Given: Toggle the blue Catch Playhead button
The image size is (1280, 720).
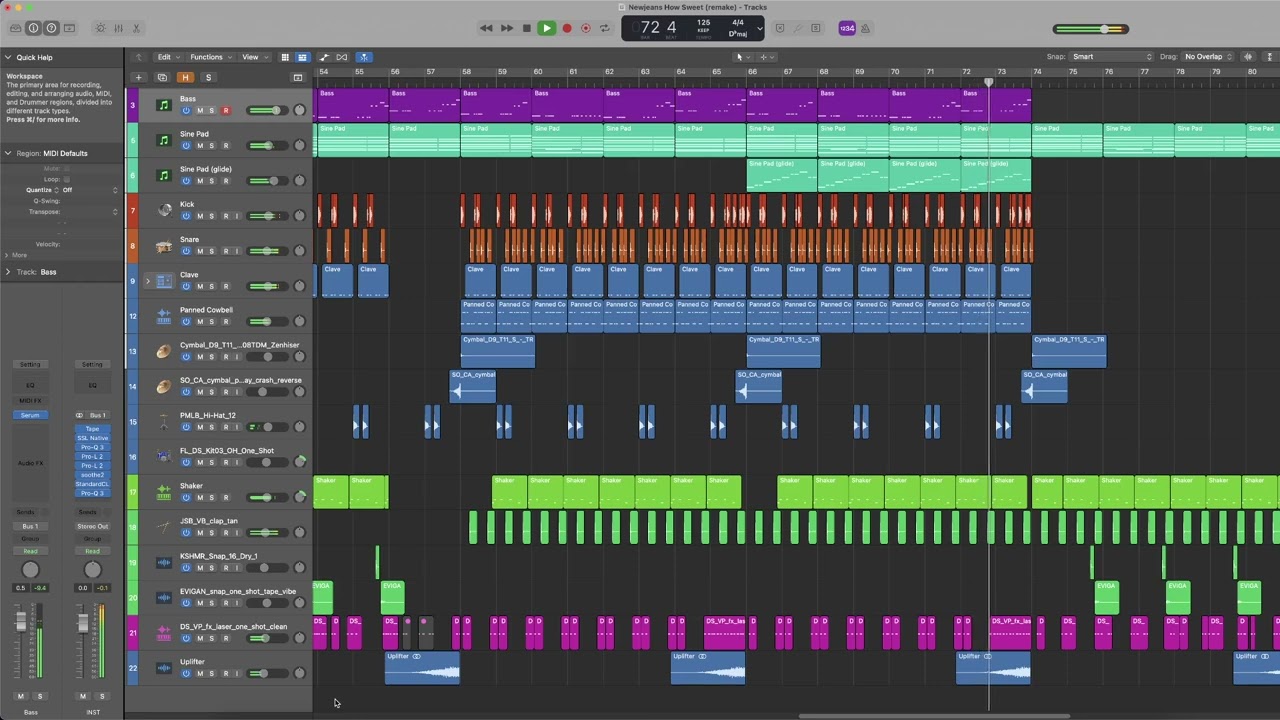Looking at the screenshot, I should (364, 57).
